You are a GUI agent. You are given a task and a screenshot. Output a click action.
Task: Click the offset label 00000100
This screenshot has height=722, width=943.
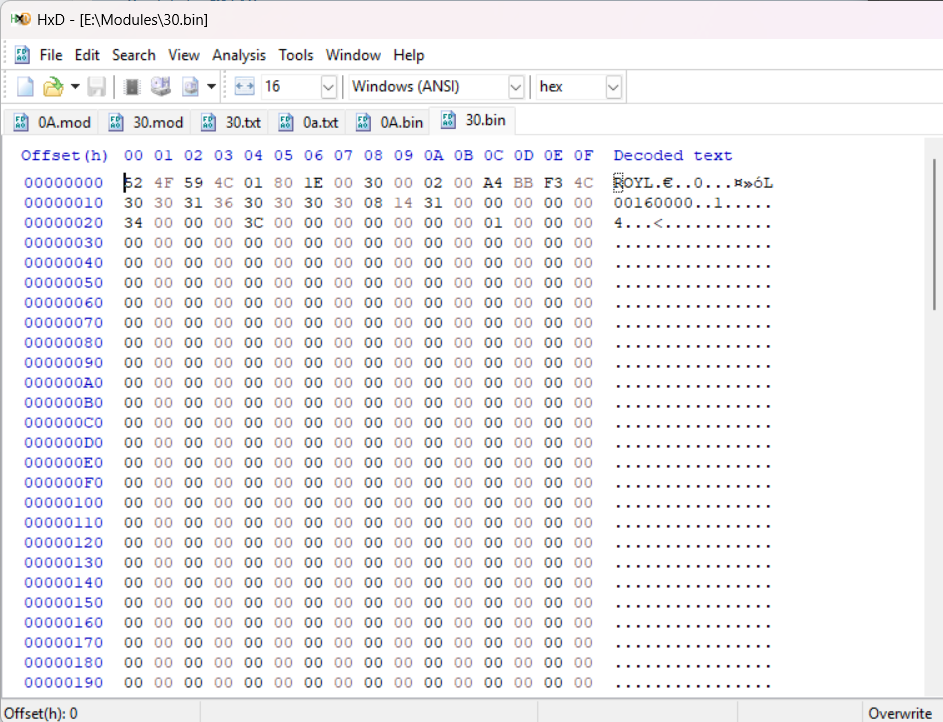point(64,503)
